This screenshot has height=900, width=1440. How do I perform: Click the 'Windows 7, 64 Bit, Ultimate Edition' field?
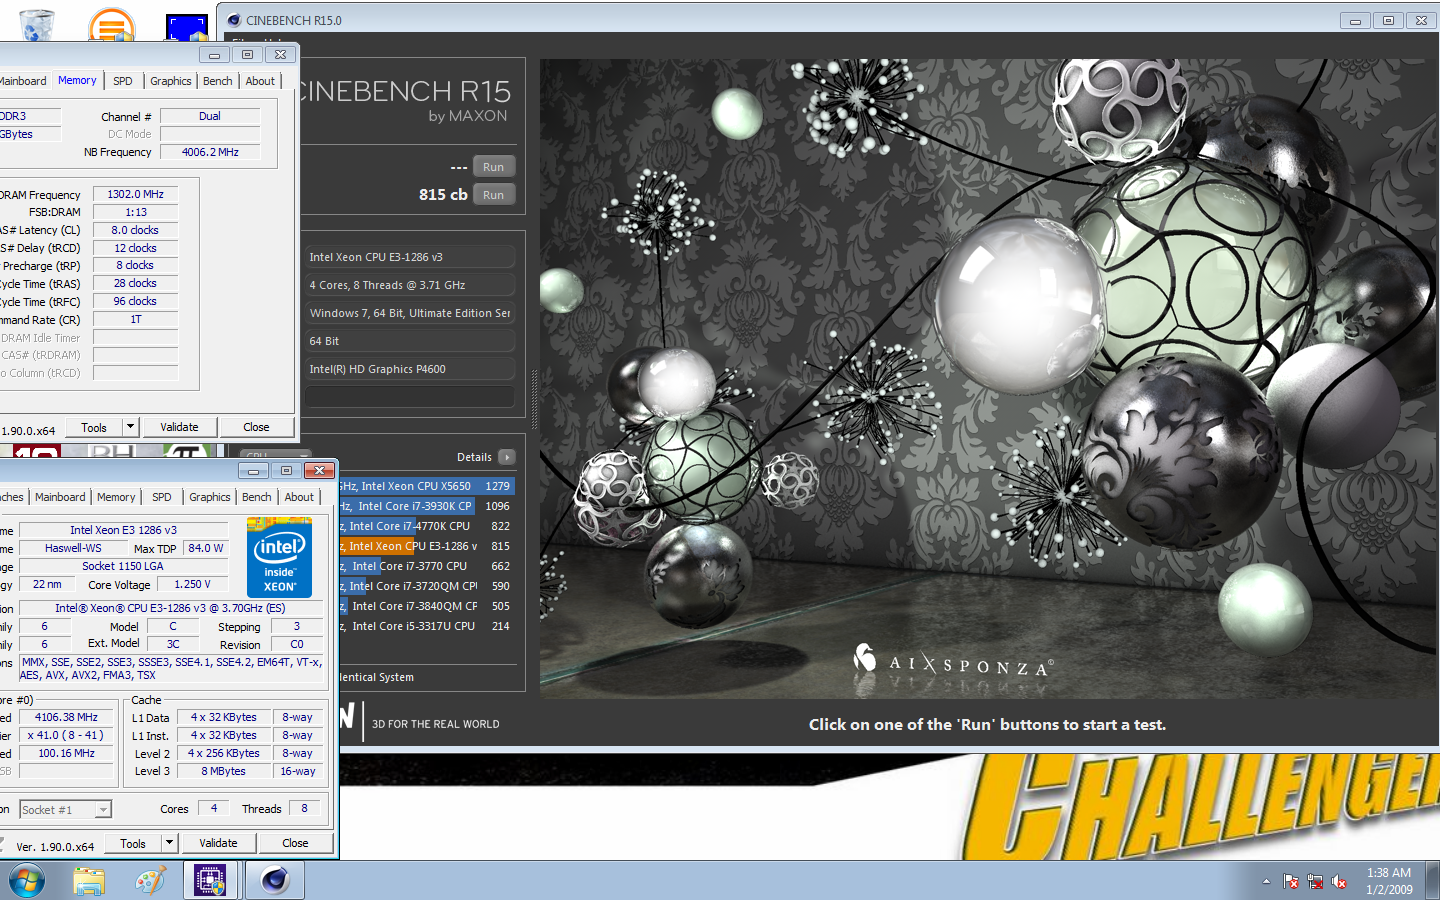pos(409,313)
